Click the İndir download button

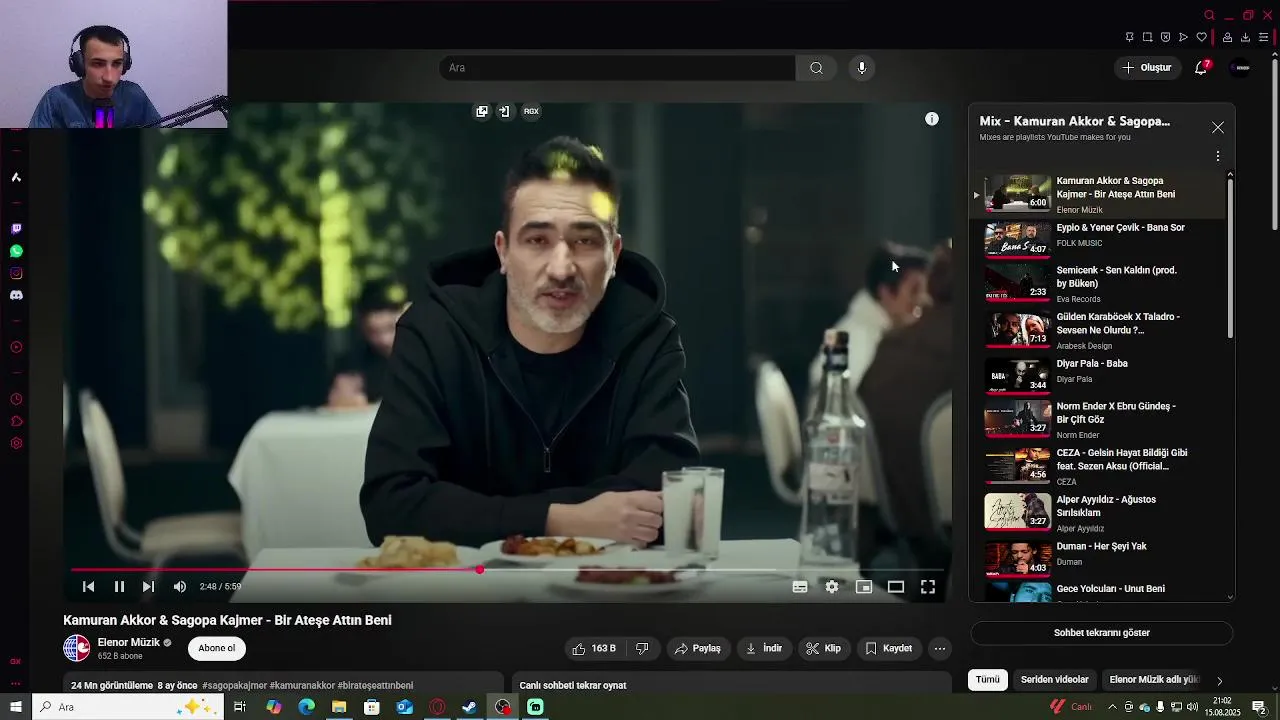(x=764, y=649)
